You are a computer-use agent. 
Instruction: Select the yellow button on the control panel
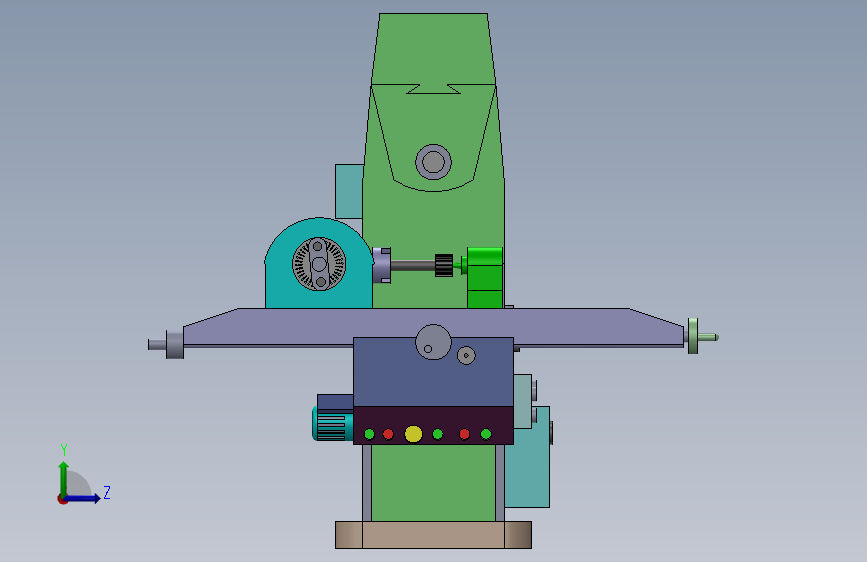(x=414, y=434)
